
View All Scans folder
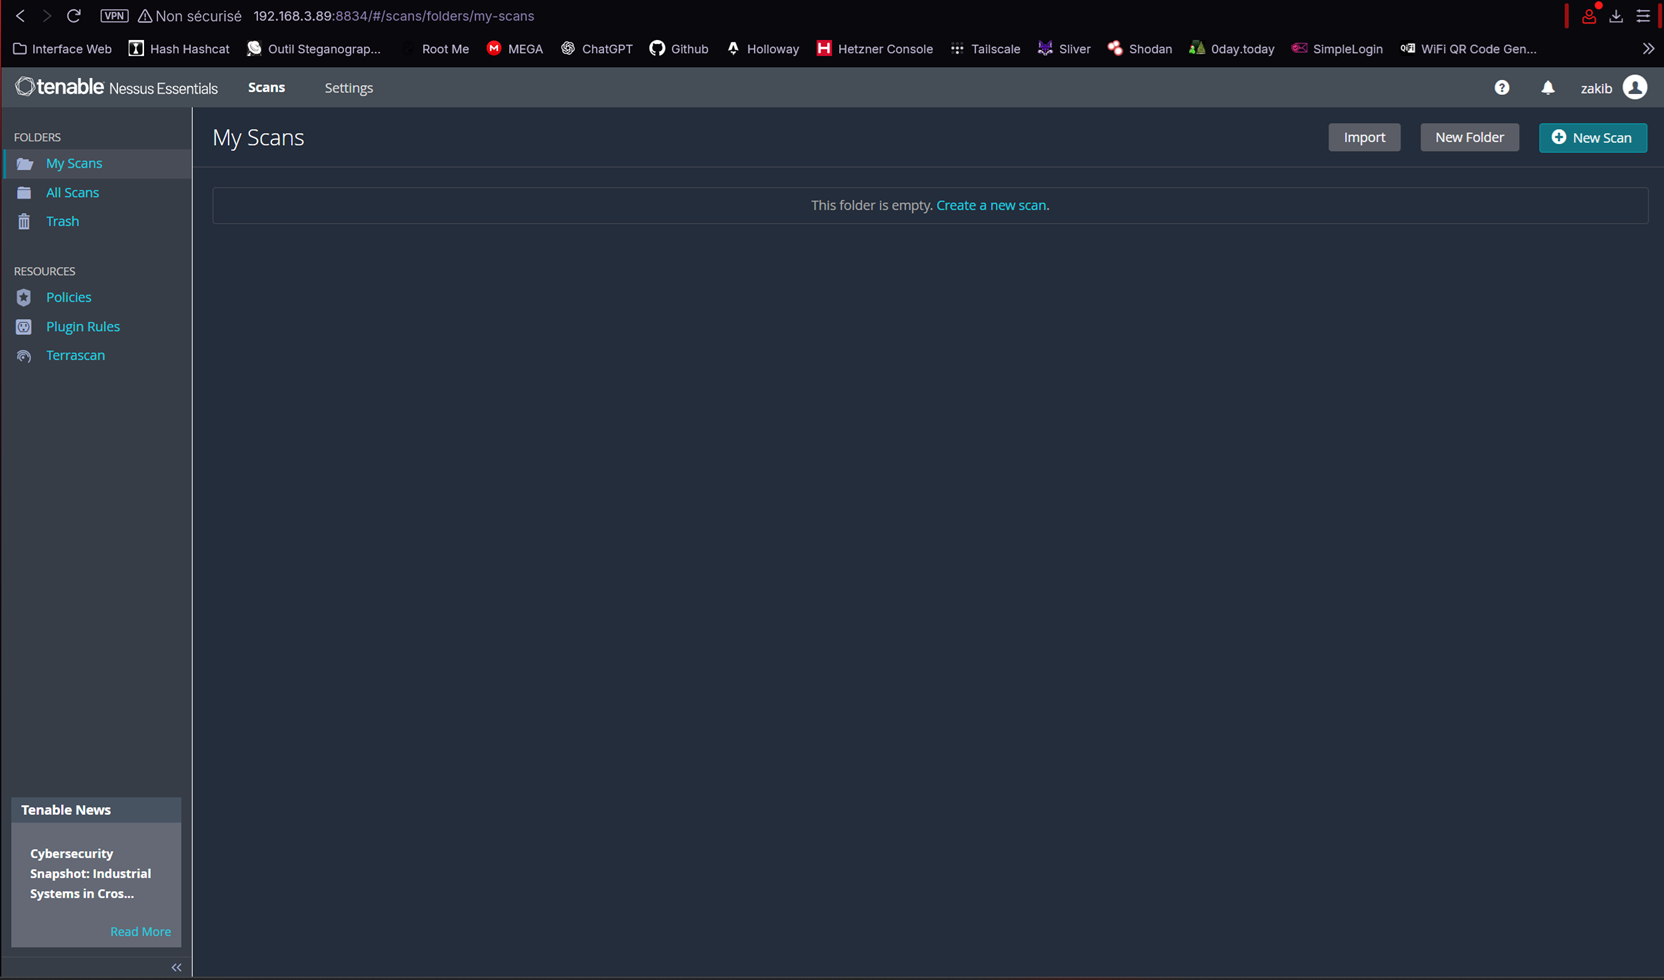click(x=72, y=192)
